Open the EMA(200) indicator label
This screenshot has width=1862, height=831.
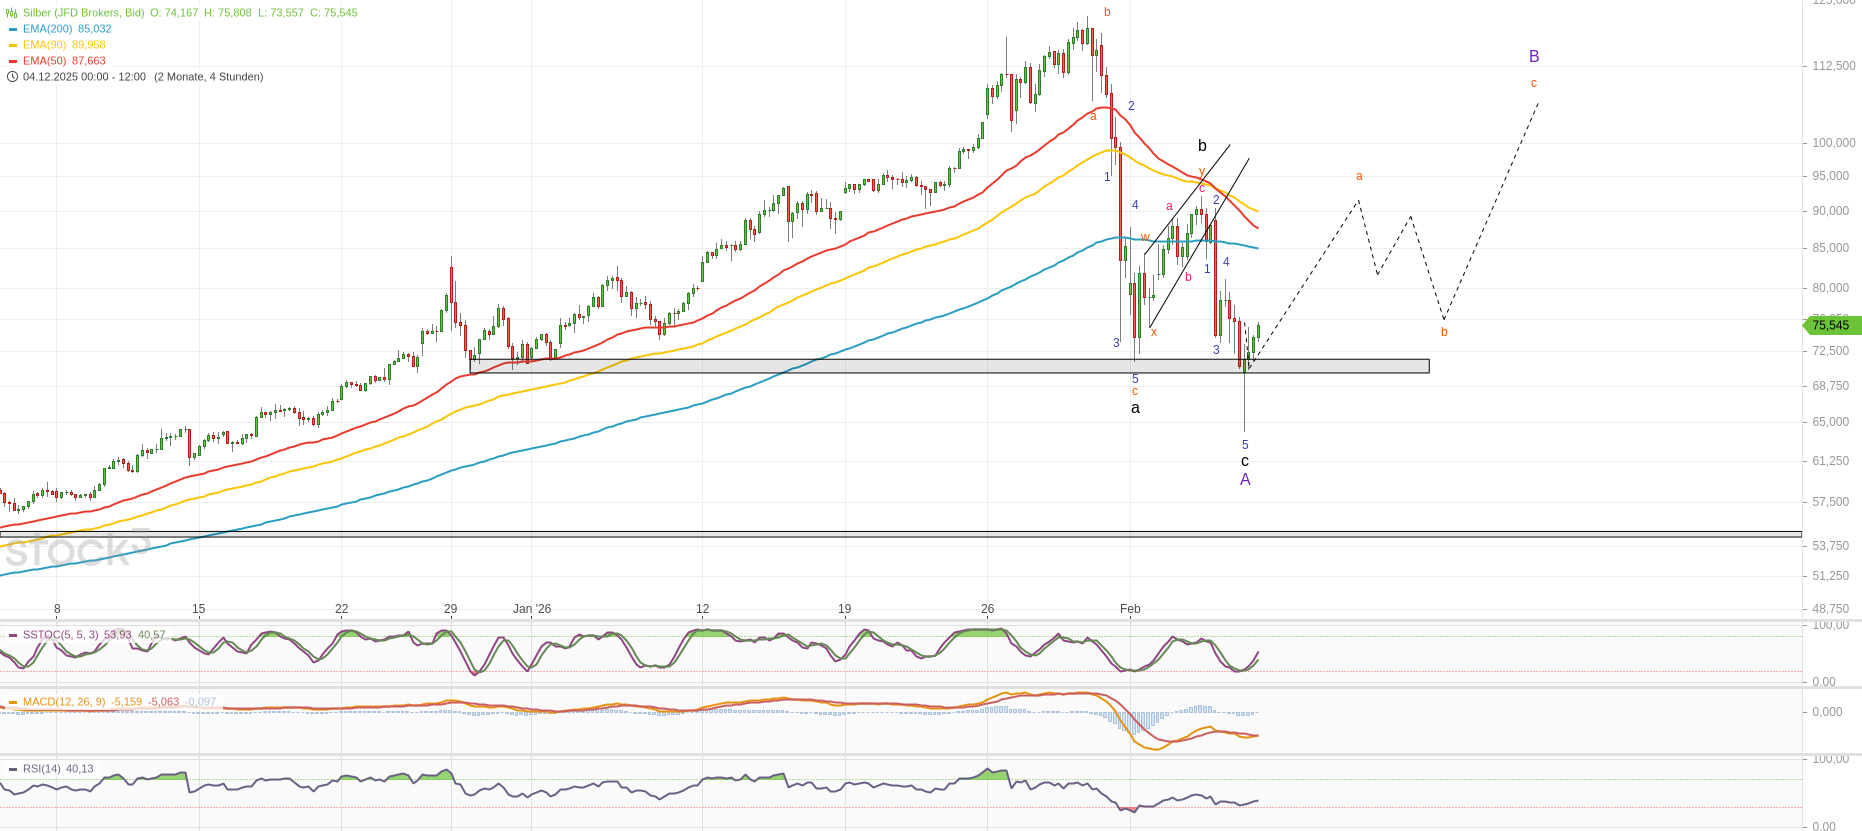tap(47, 29)
